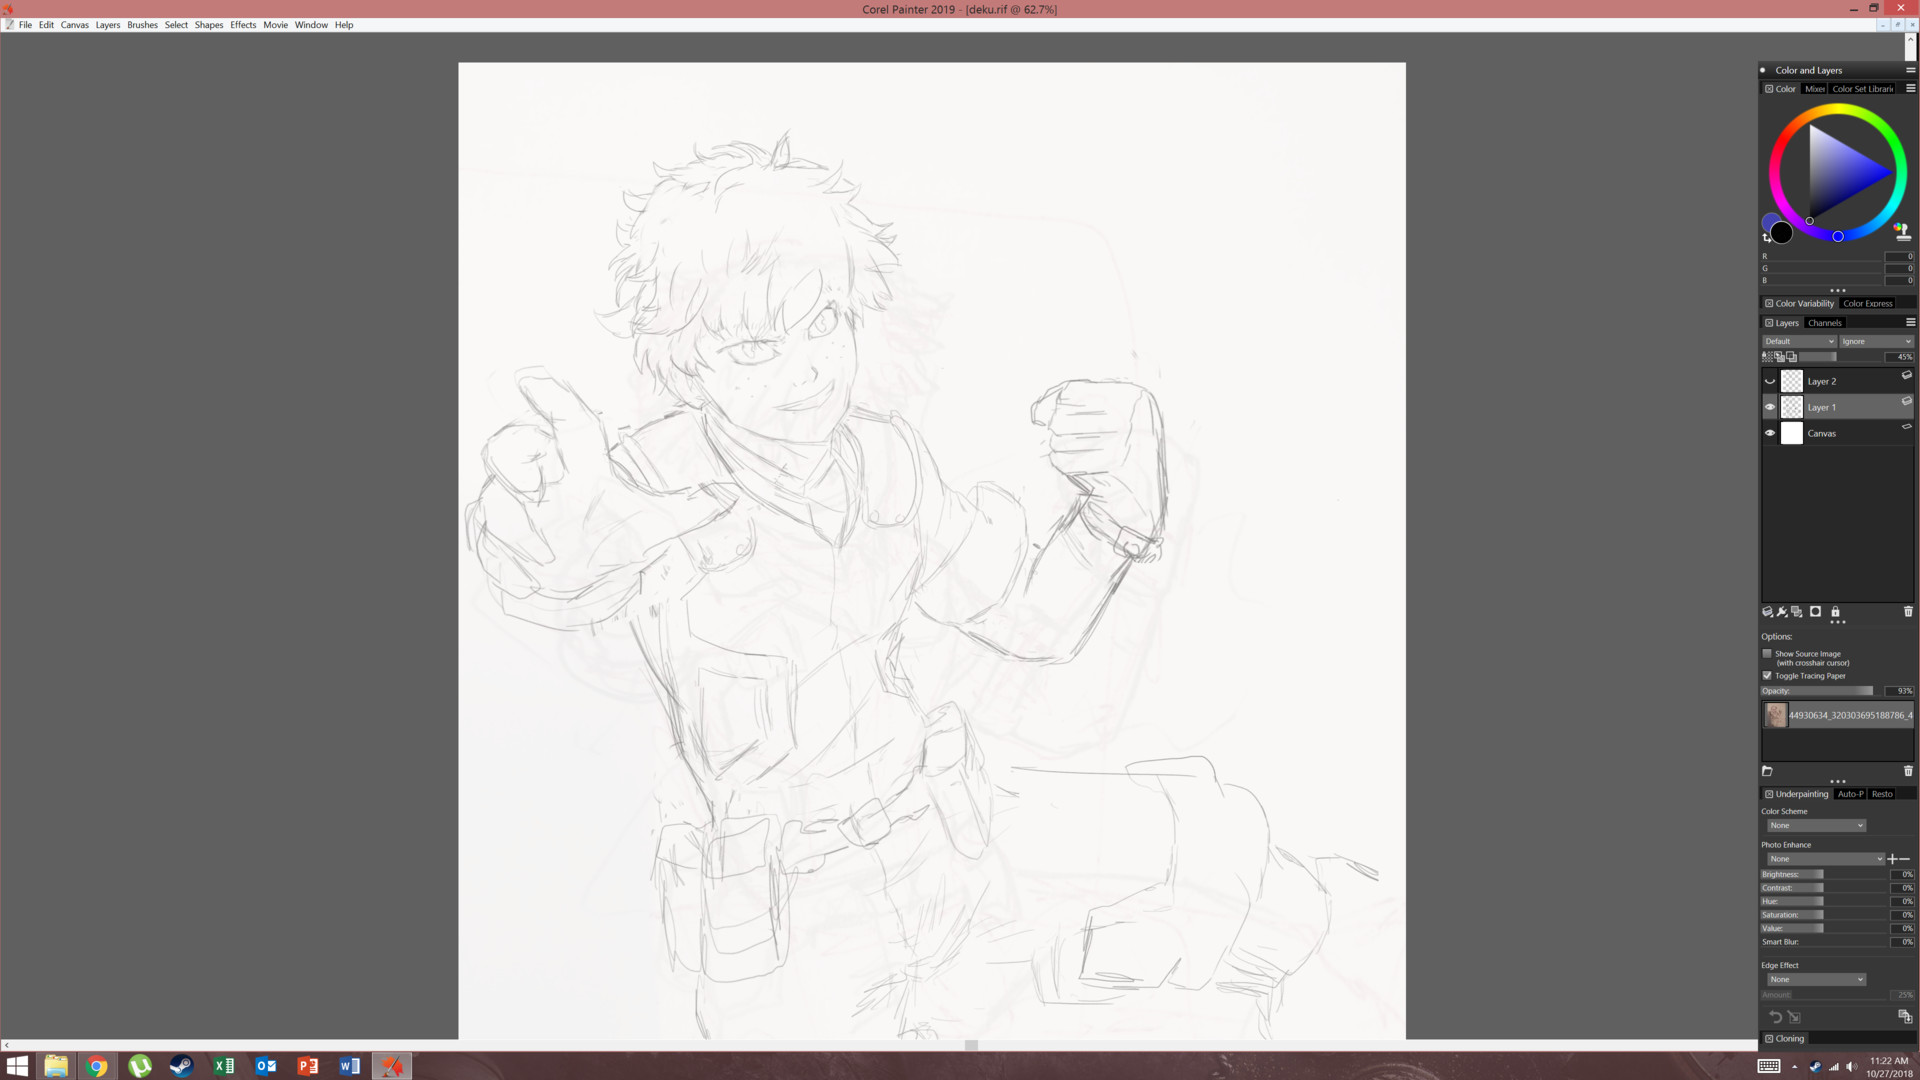Select the Canvas layer row
The height and width of the screenshot is (1080, 1920).
(x=1838, y=433)
